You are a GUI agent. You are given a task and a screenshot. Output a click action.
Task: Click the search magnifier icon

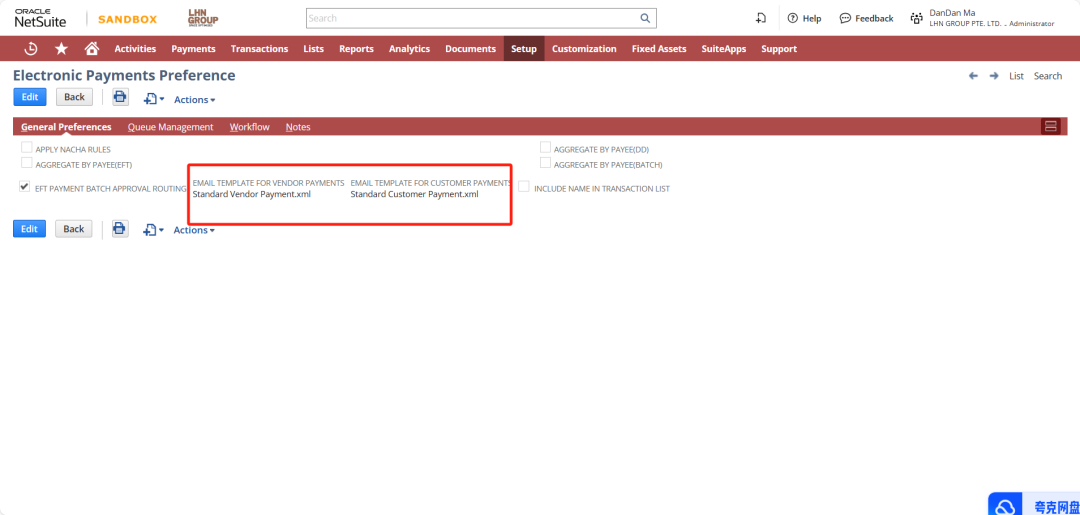(645, 18)
